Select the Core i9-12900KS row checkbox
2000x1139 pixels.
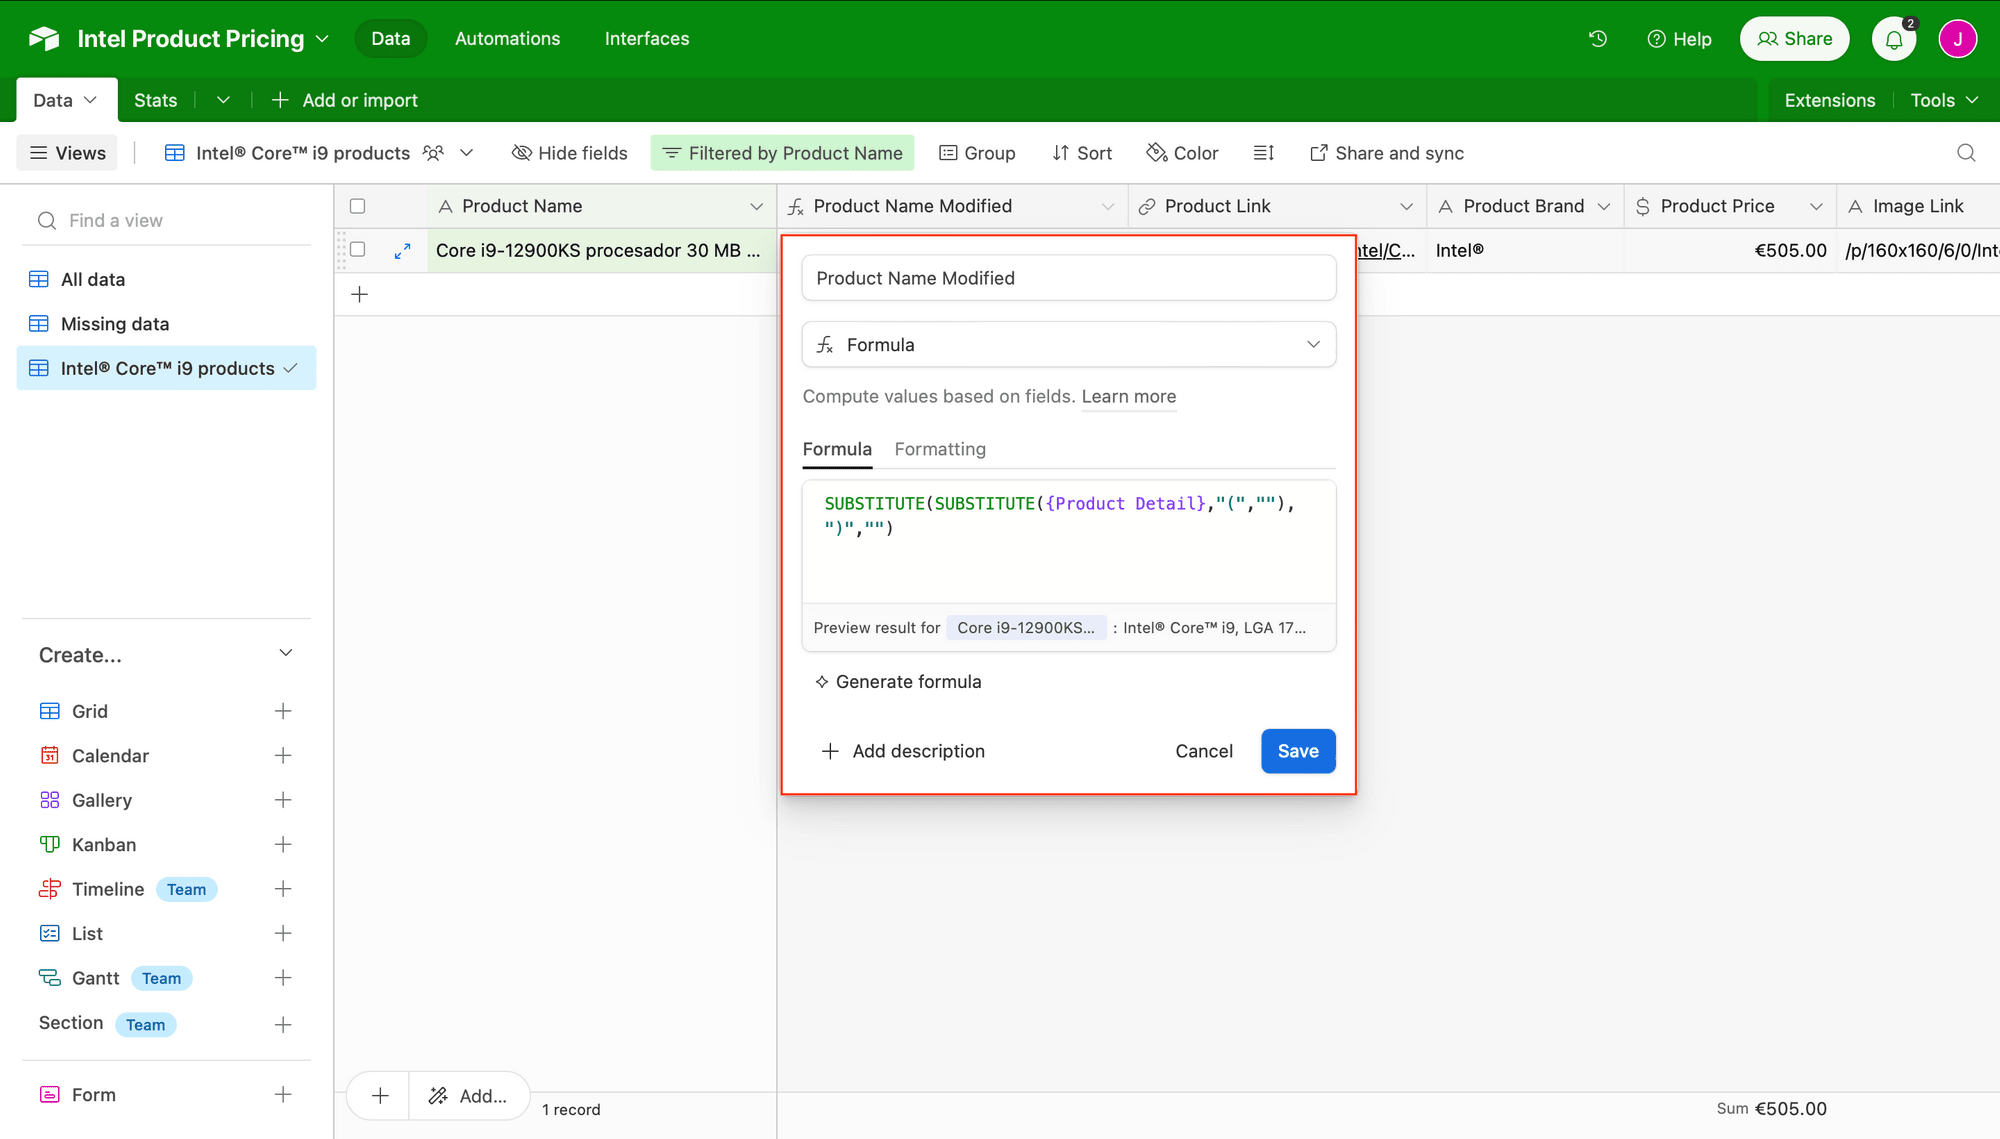[357, 250]
